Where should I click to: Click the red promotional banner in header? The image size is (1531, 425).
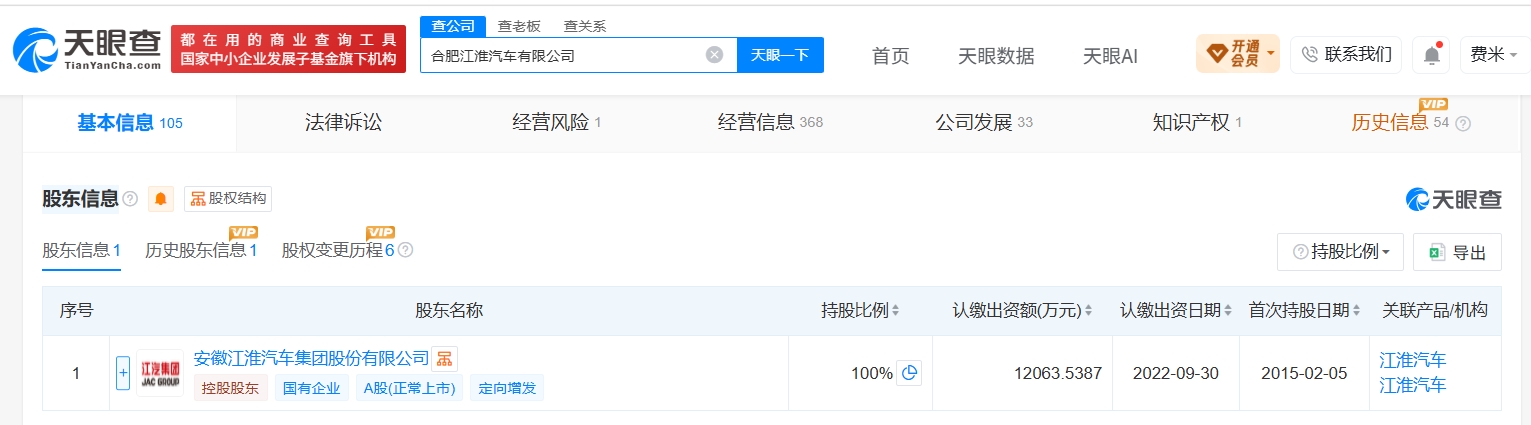coord(289,49)
